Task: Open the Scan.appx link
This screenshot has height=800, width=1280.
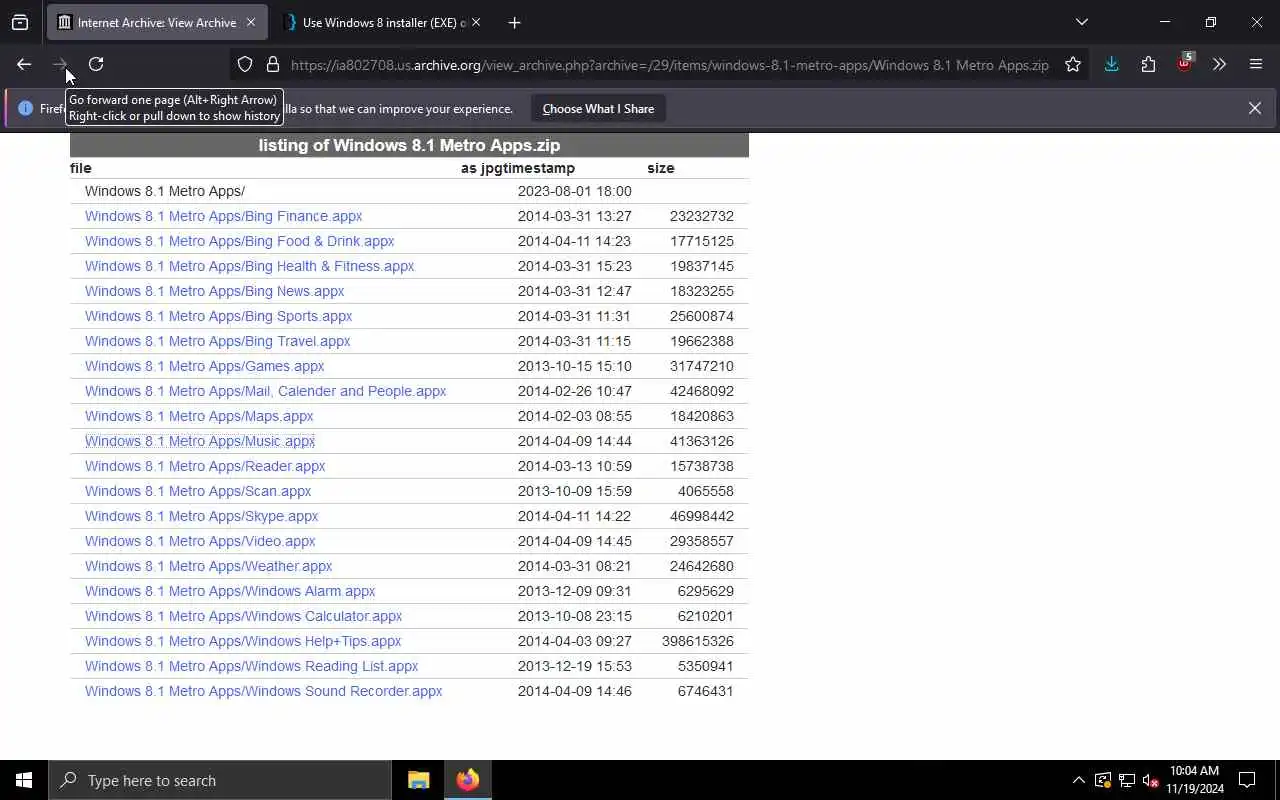Action: click(198, 491)
